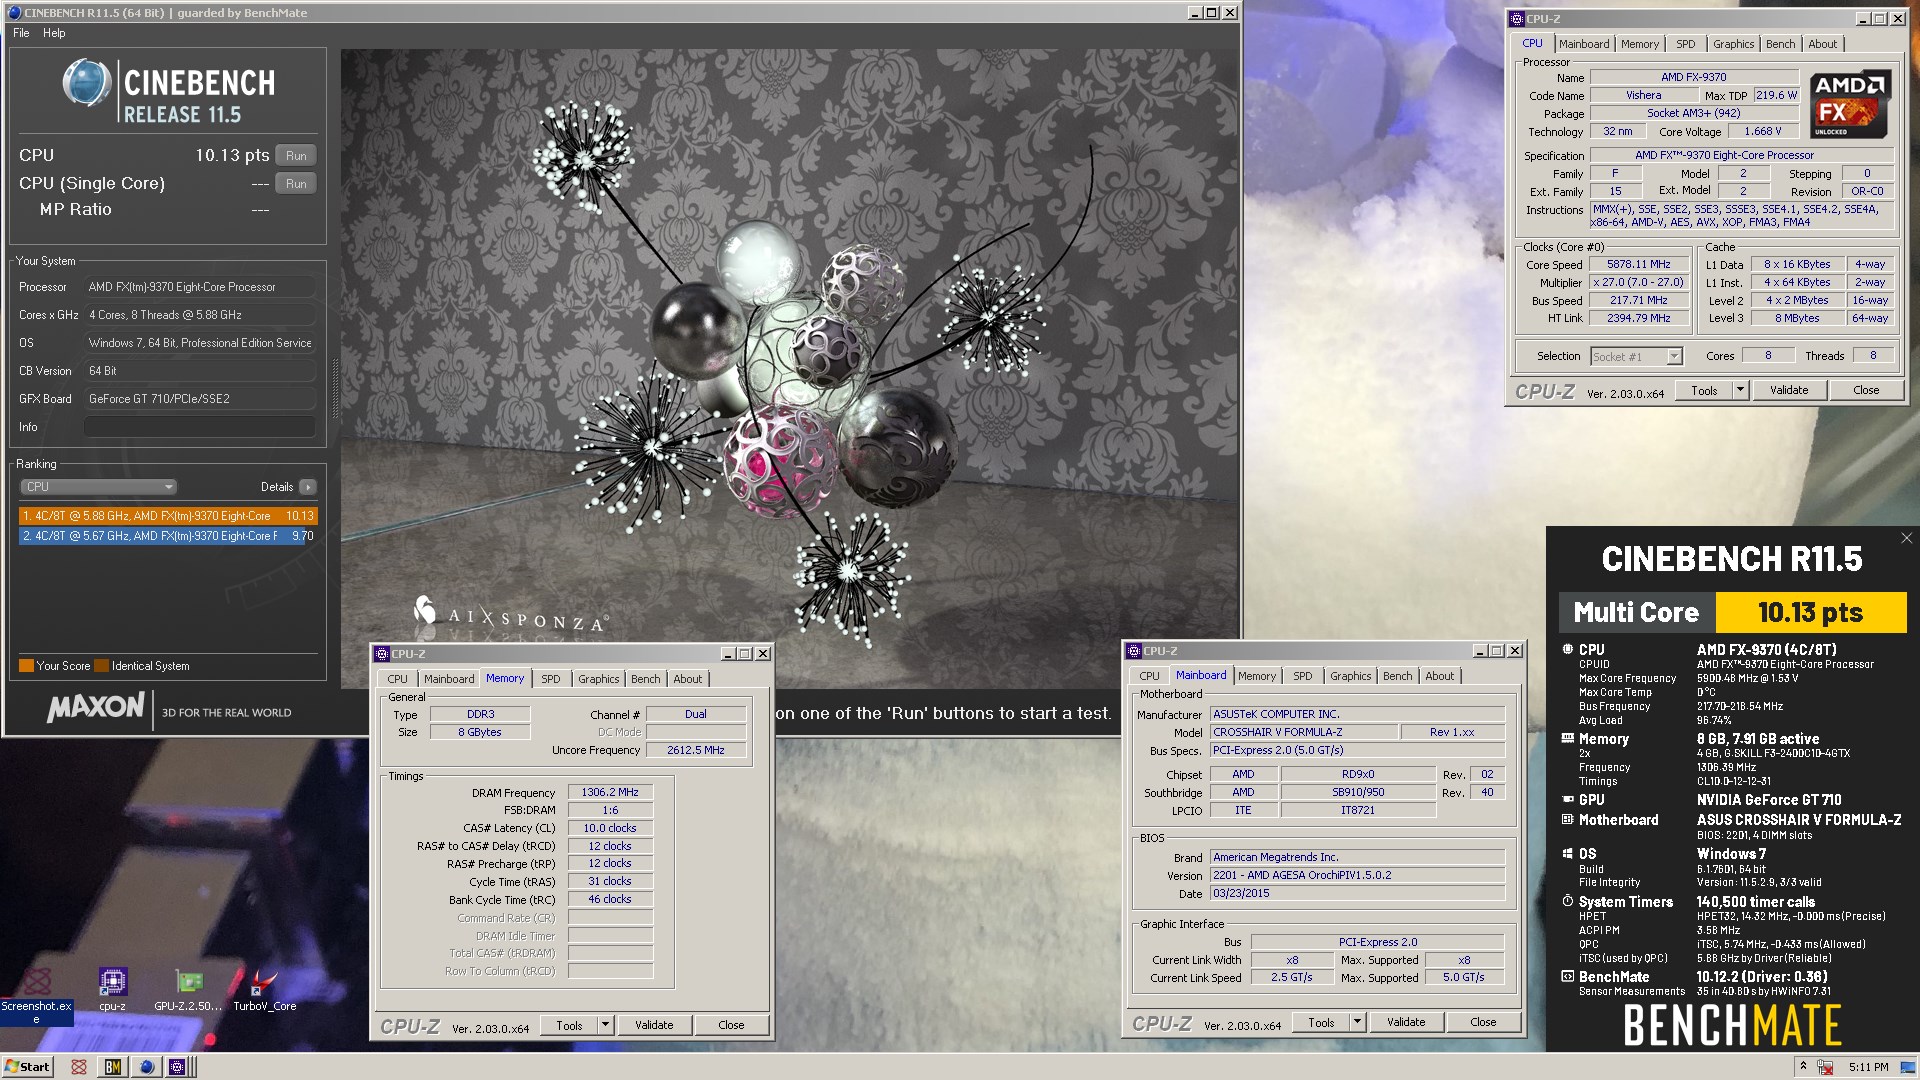
Task: Click the BenchMate code bracket icon
Action: (x=1567, y=977)
